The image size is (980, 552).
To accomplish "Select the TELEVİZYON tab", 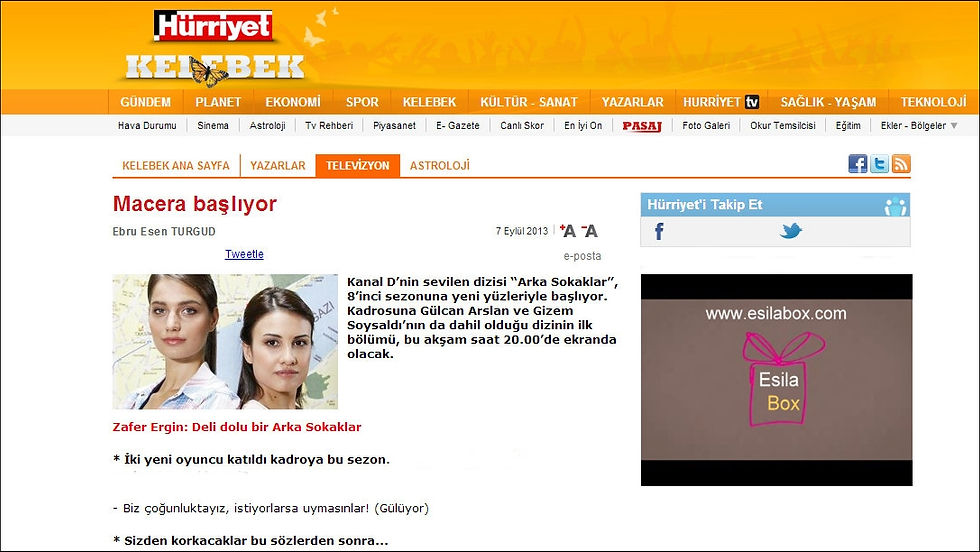I will [x=358, y=166].
